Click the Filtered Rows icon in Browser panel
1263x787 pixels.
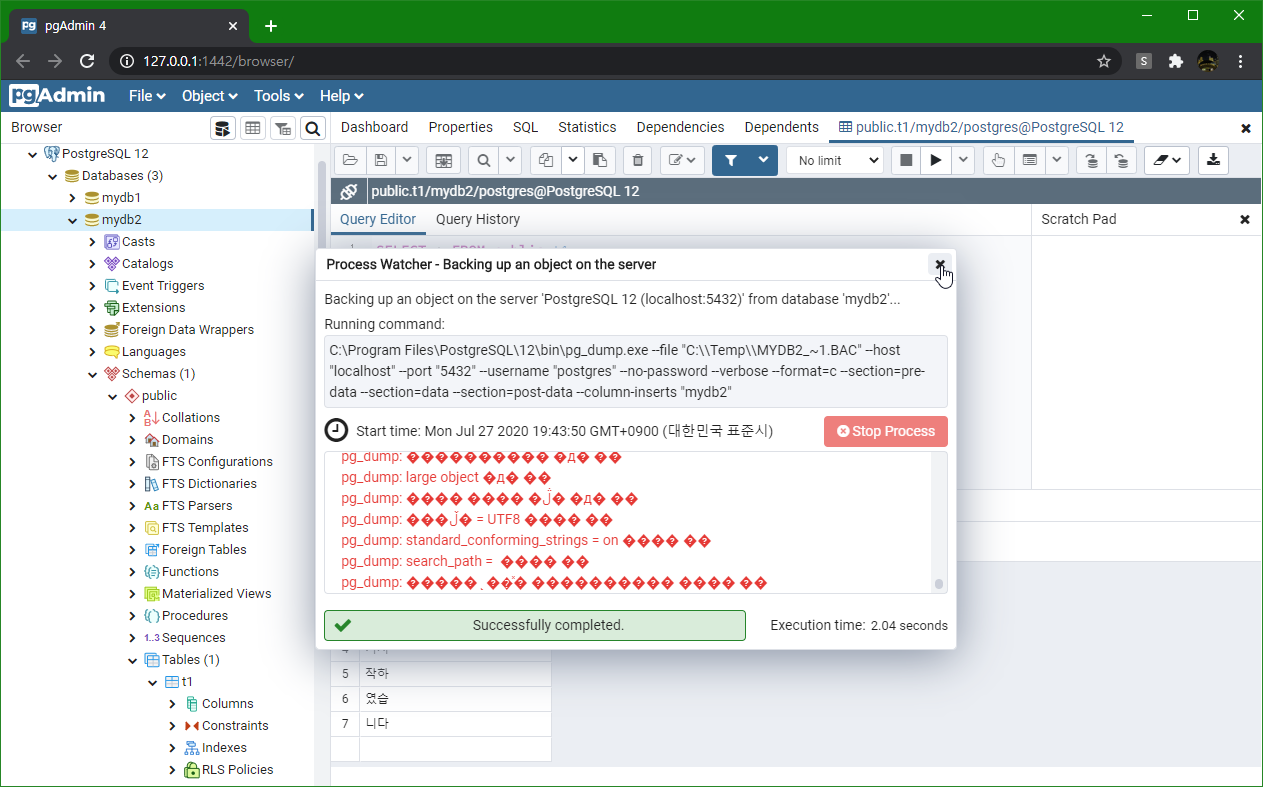[283, 128]
